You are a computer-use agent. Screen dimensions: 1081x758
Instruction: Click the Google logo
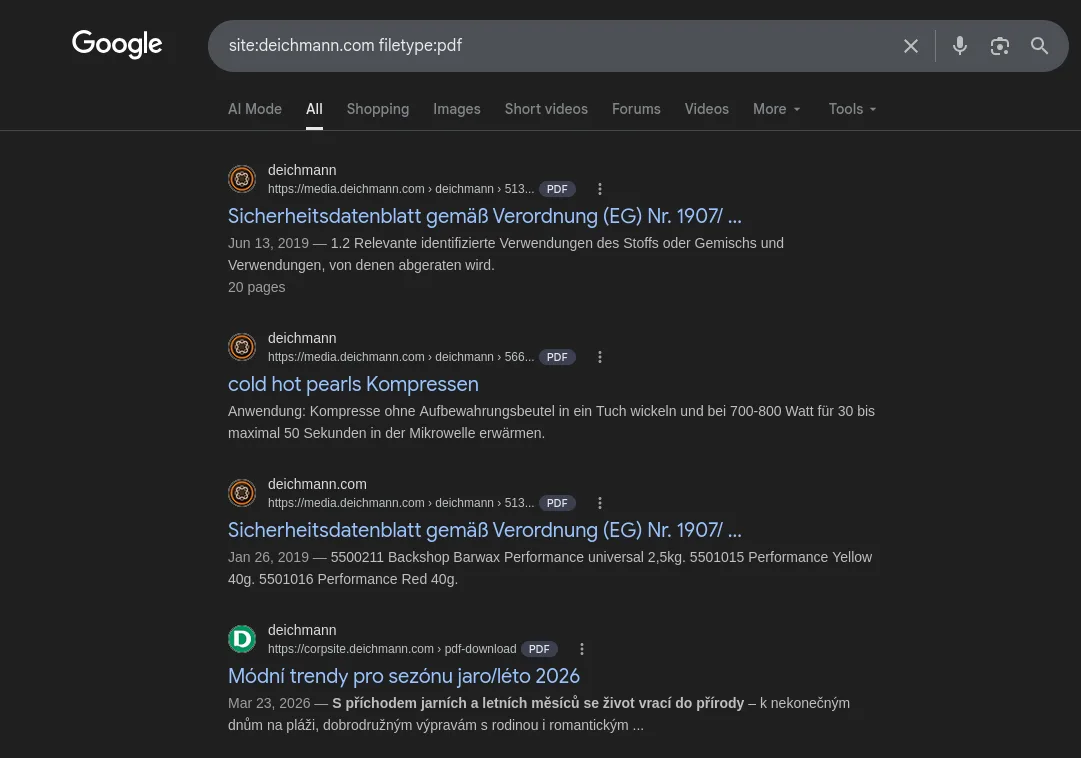coord(117,44)
